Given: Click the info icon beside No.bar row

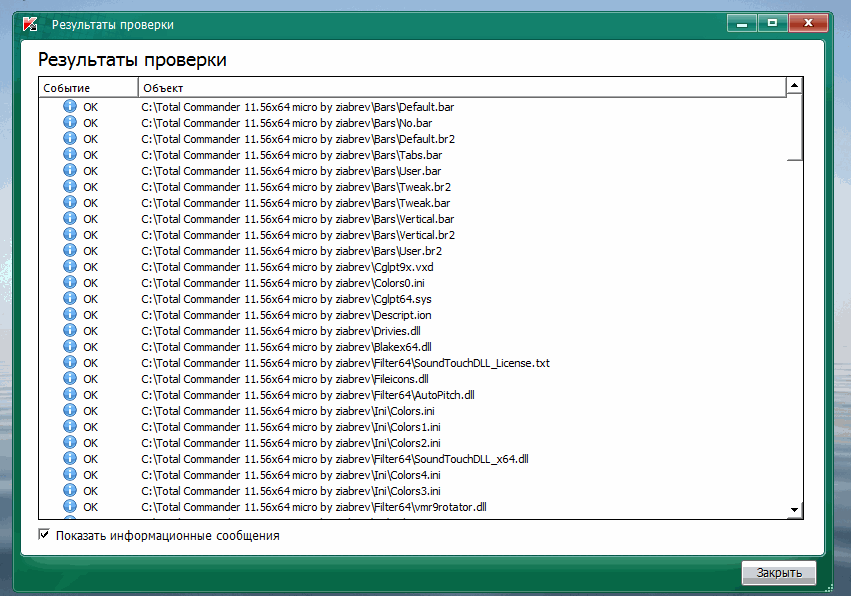Looking at the screenshot, I should [70, 122].
